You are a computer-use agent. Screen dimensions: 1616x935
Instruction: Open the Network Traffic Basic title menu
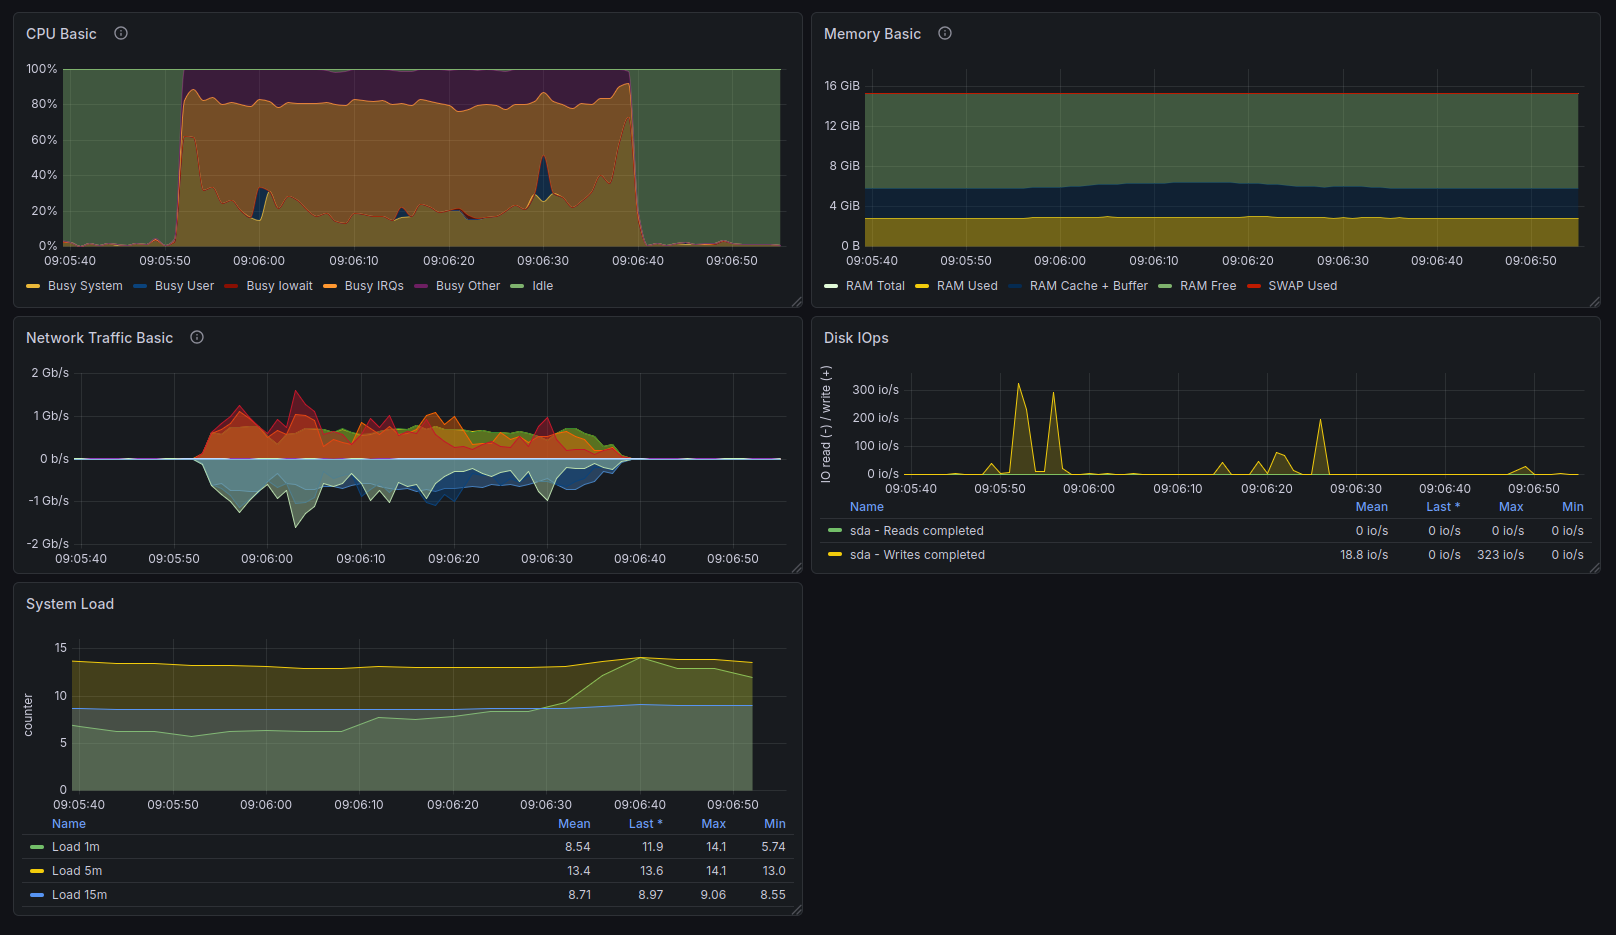point(99,338)
